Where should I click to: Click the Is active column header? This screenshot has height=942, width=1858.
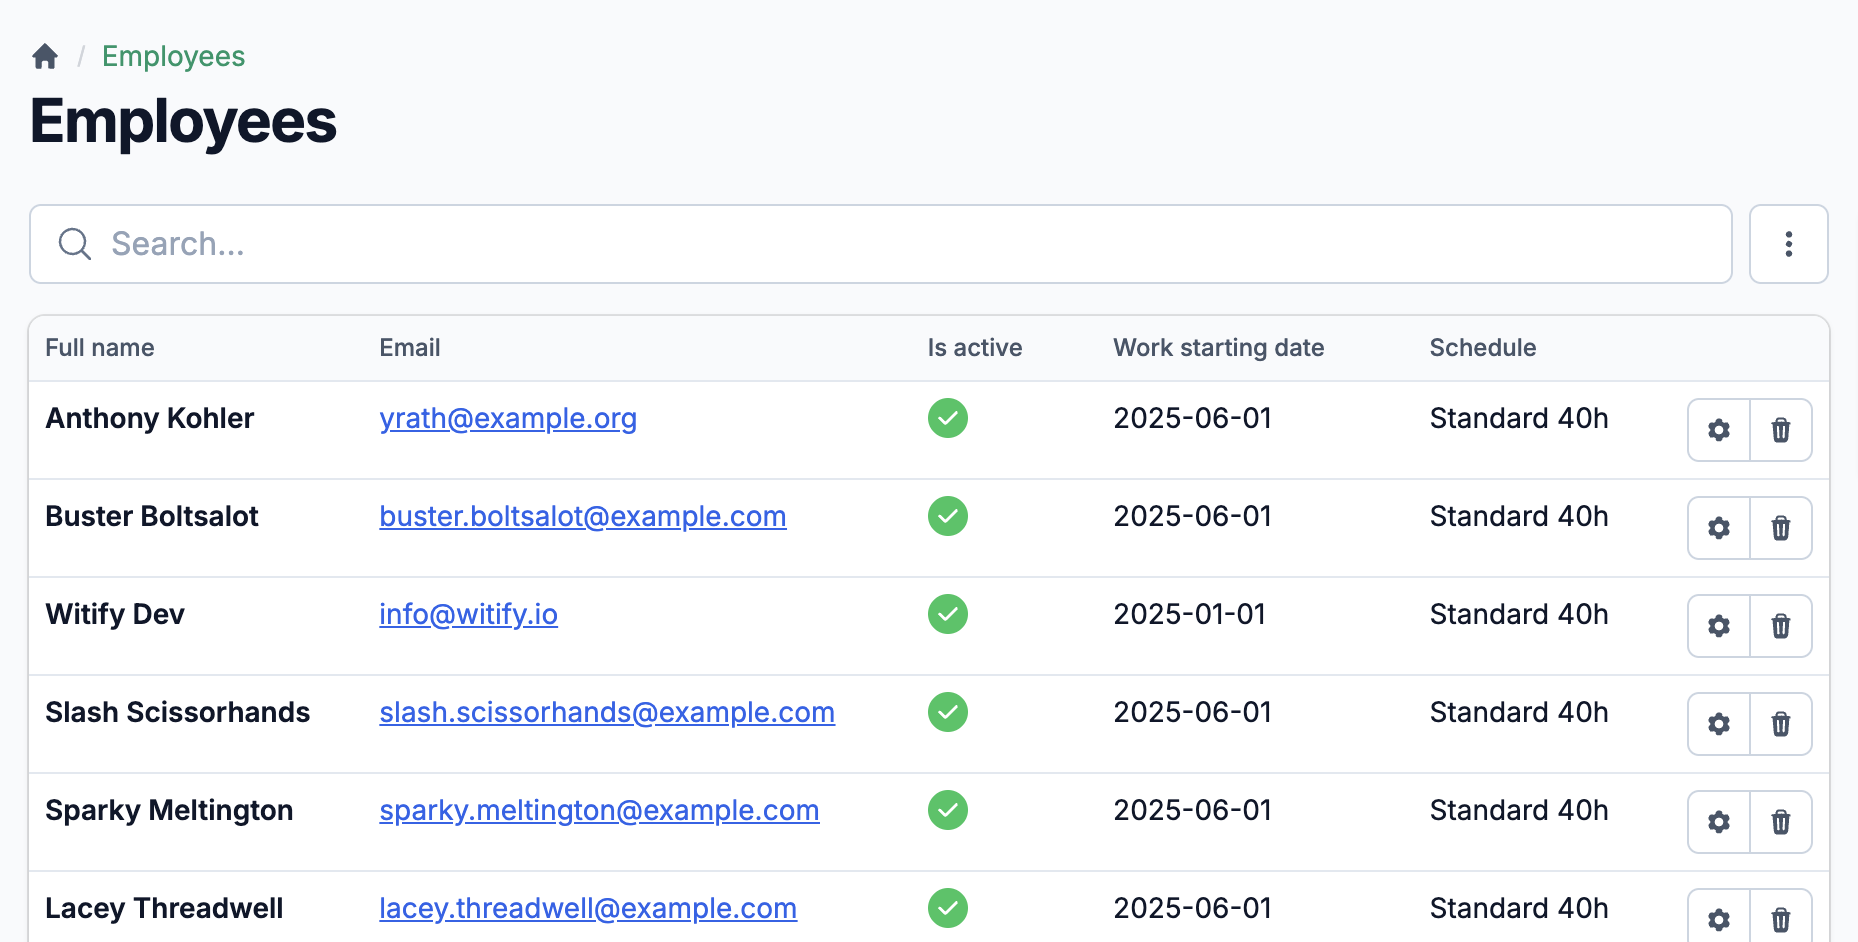pyautogui.click(x=975, y=348)
